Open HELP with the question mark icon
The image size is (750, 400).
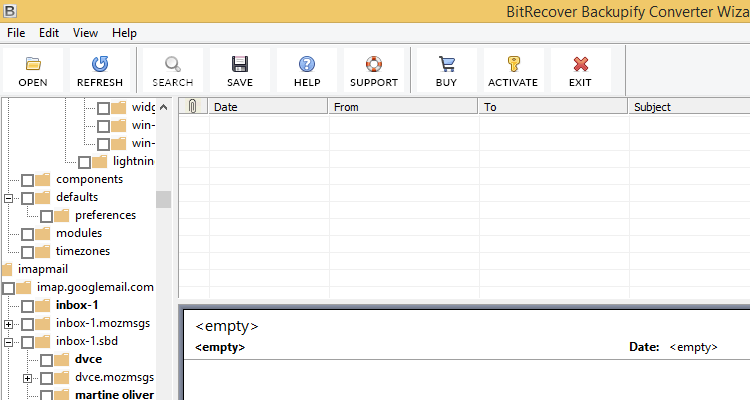(x=307, y=64)
